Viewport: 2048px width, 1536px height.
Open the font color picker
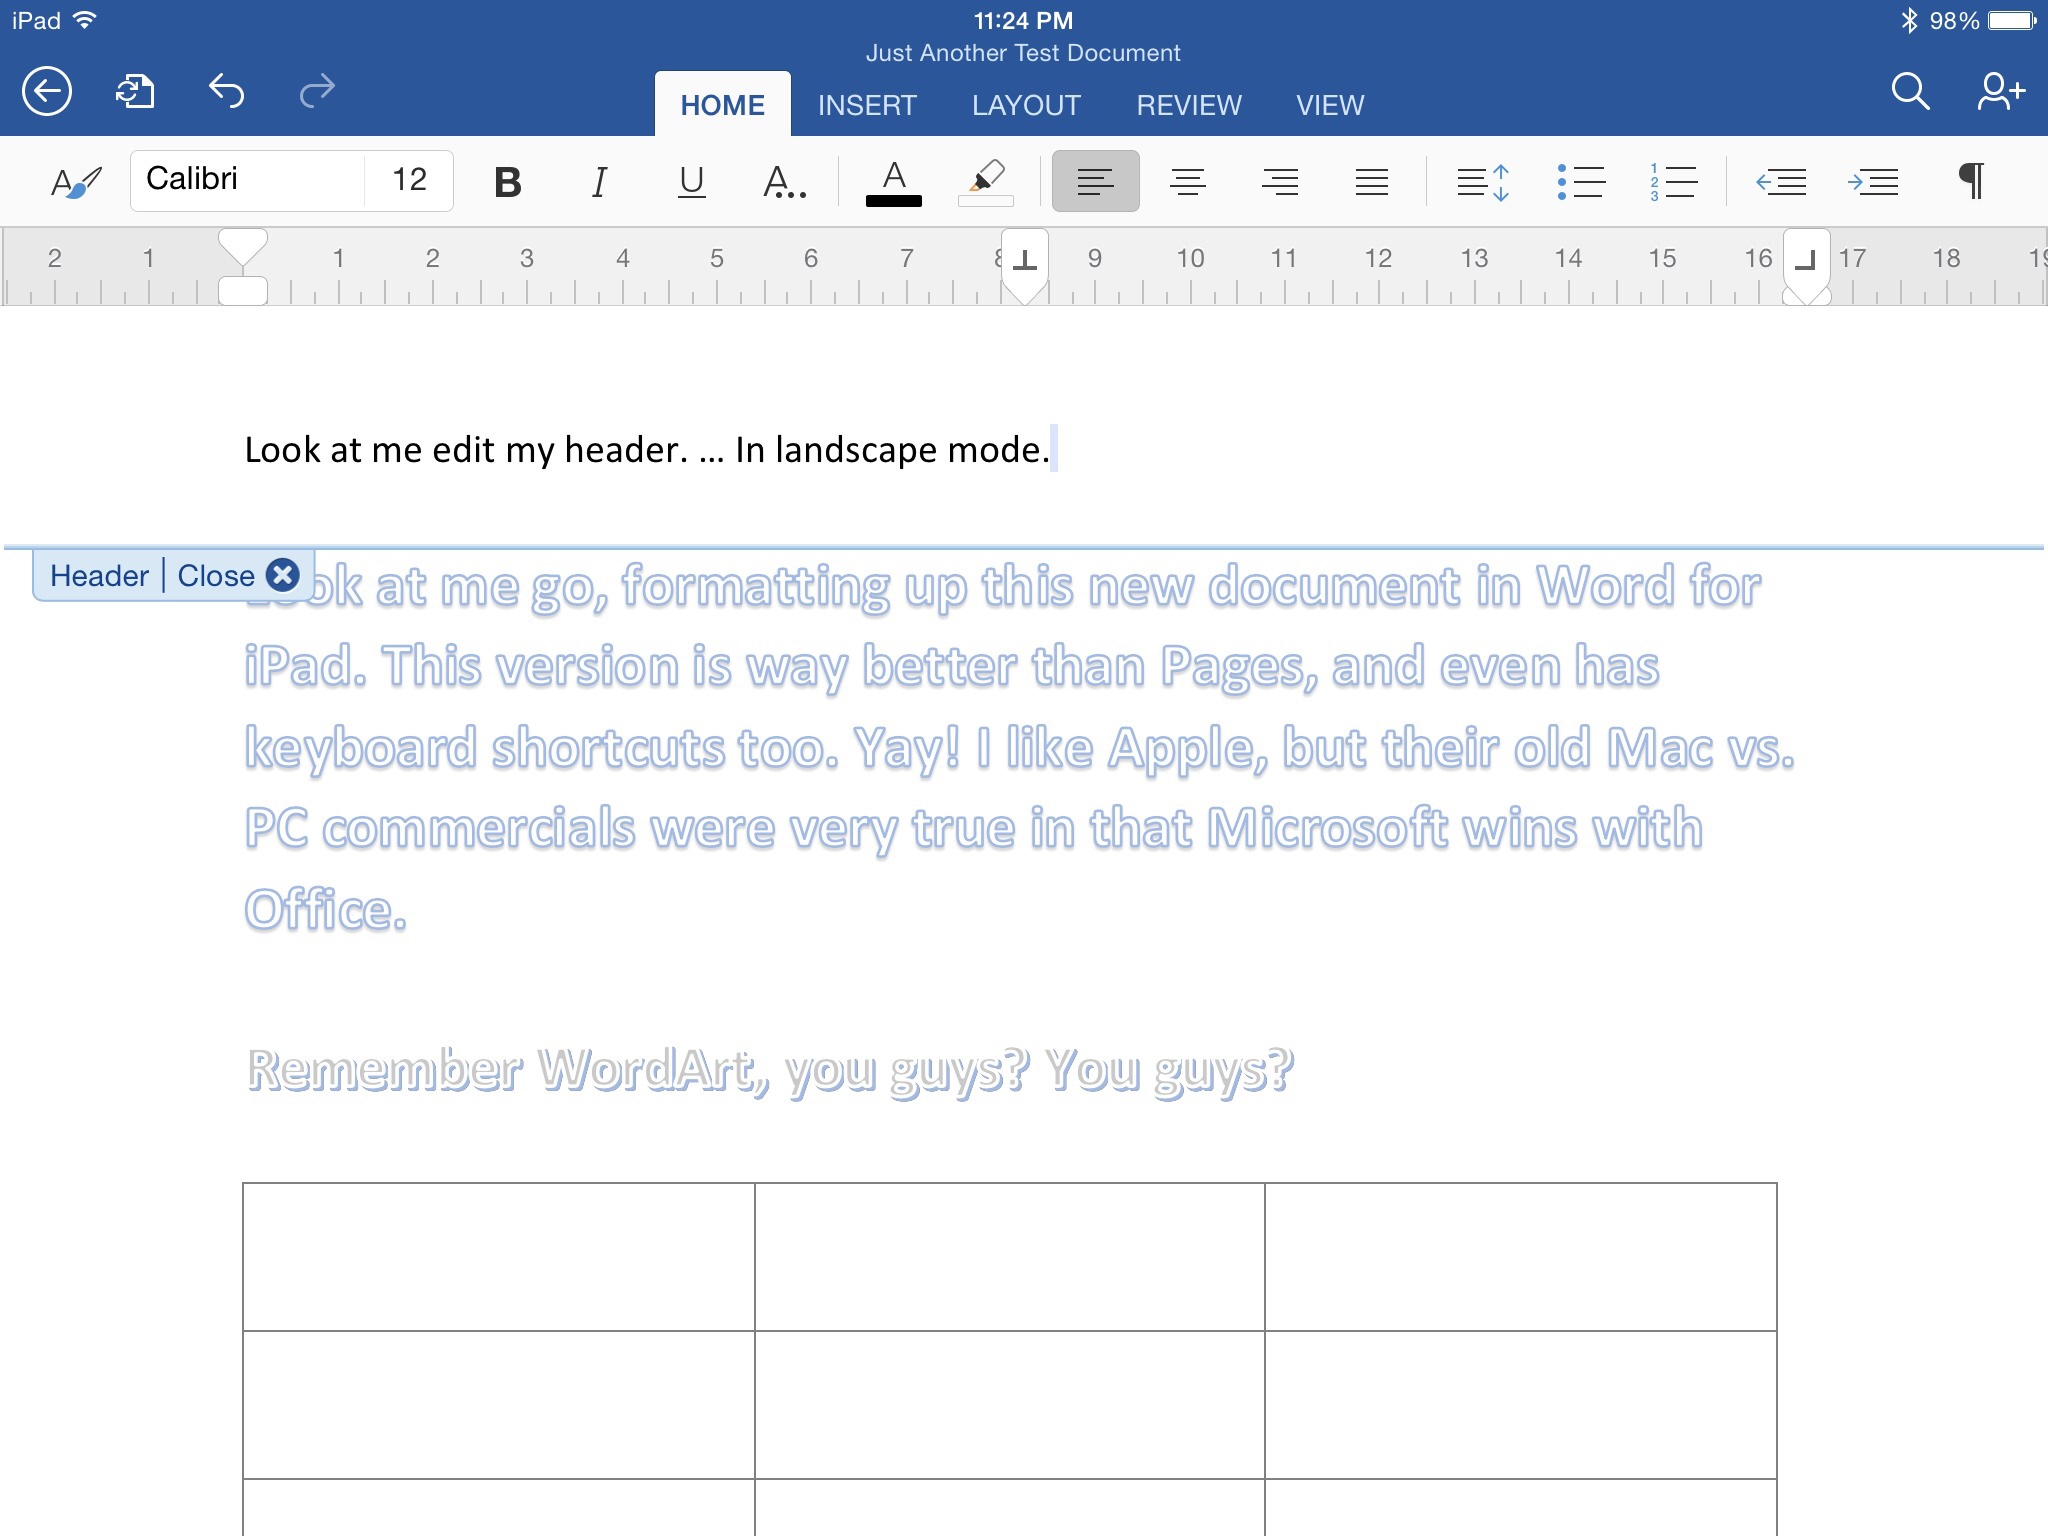coord(893,181)
